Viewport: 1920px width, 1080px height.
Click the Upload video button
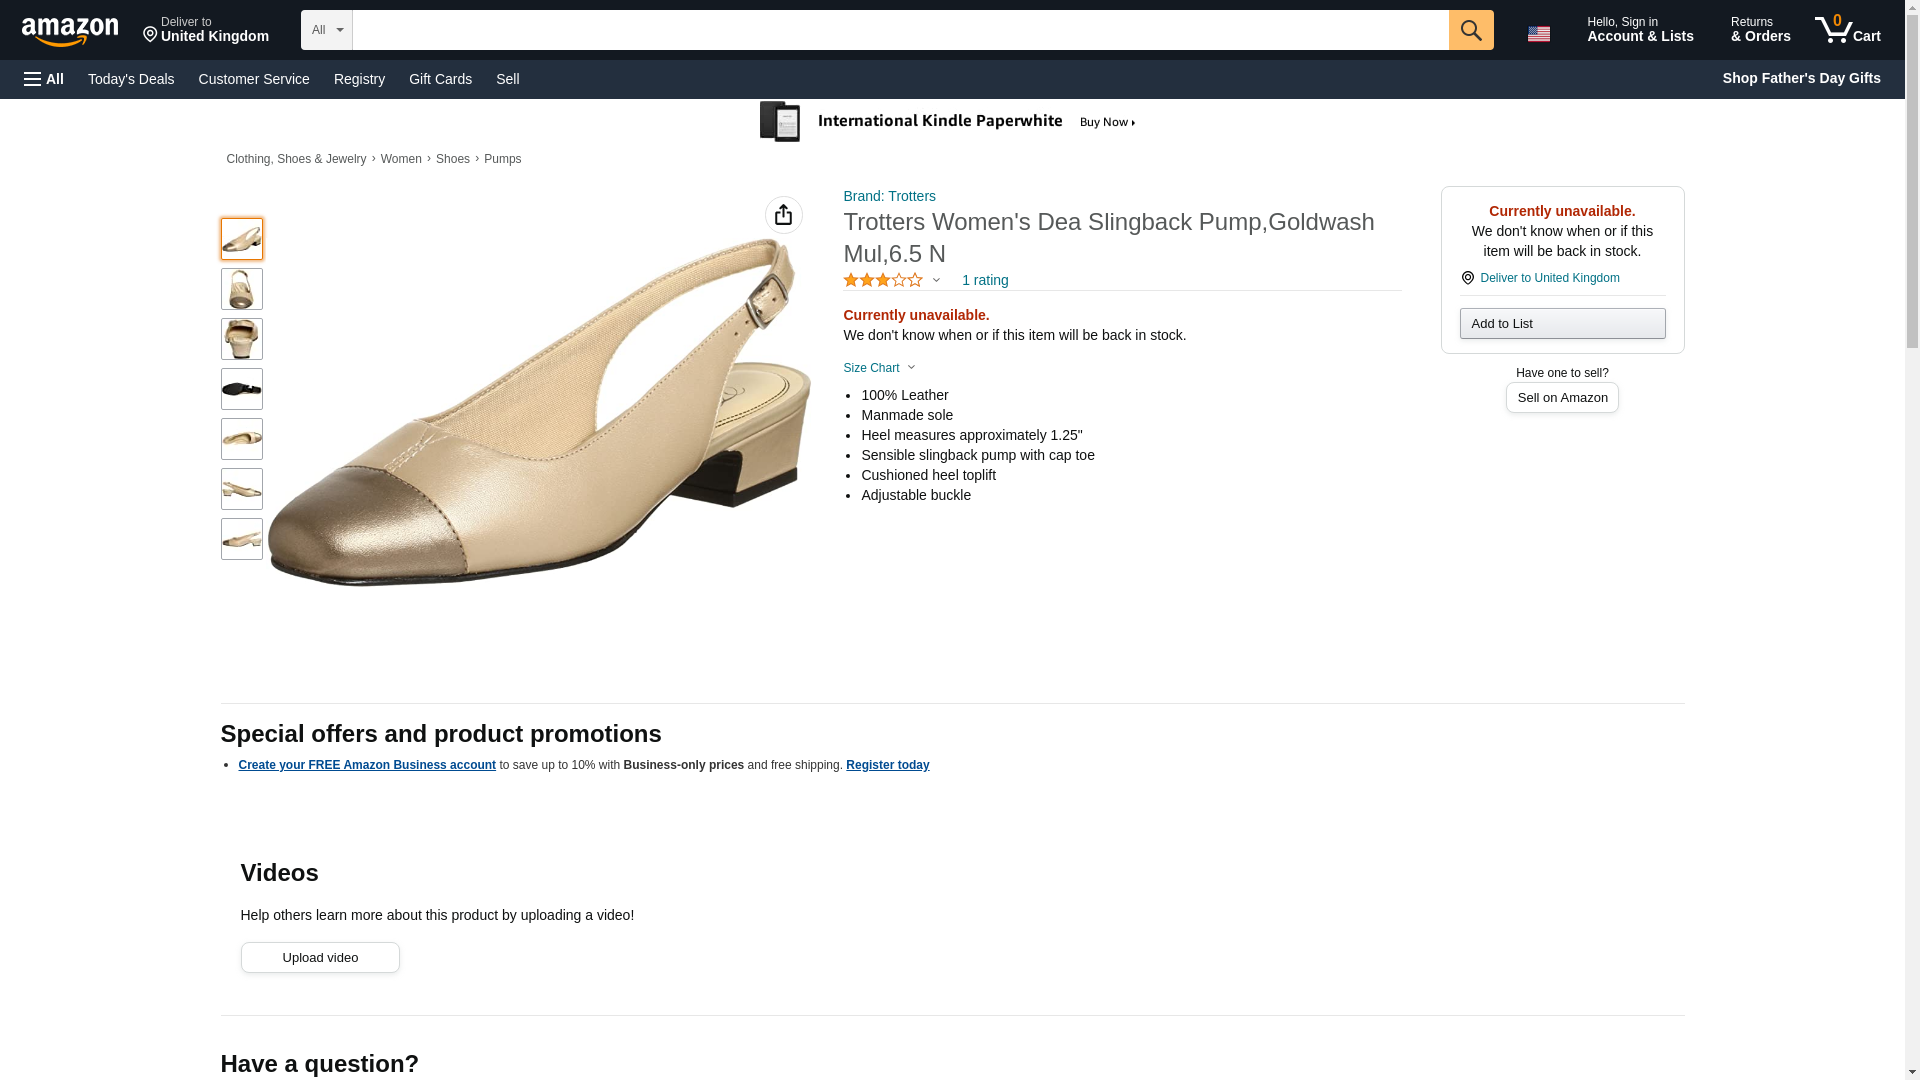click(x=320, y=957)
